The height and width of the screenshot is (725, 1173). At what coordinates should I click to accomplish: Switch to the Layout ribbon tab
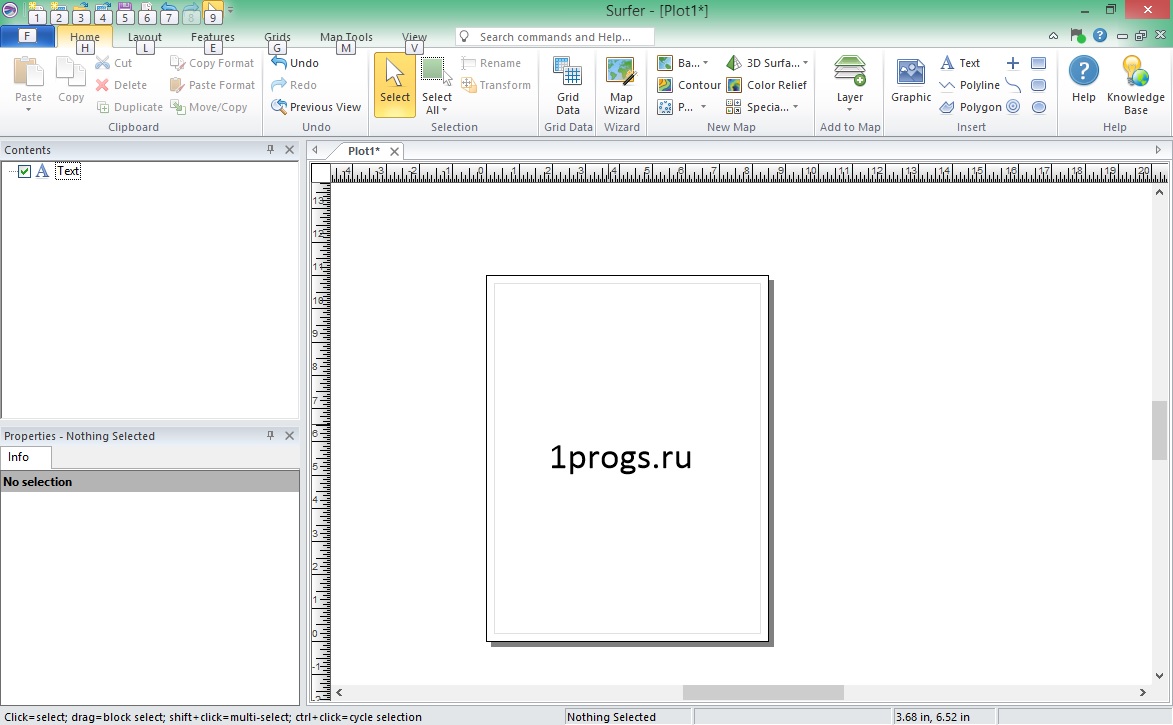144,37
